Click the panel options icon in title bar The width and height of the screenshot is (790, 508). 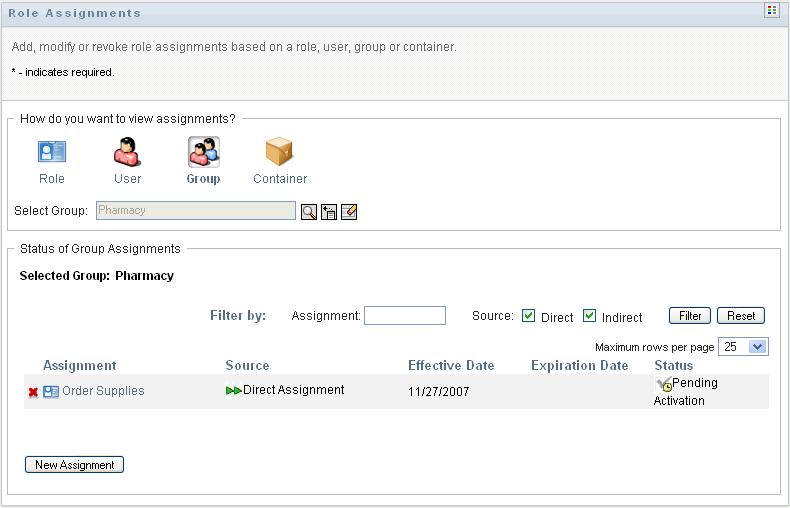tap(771, 11)
